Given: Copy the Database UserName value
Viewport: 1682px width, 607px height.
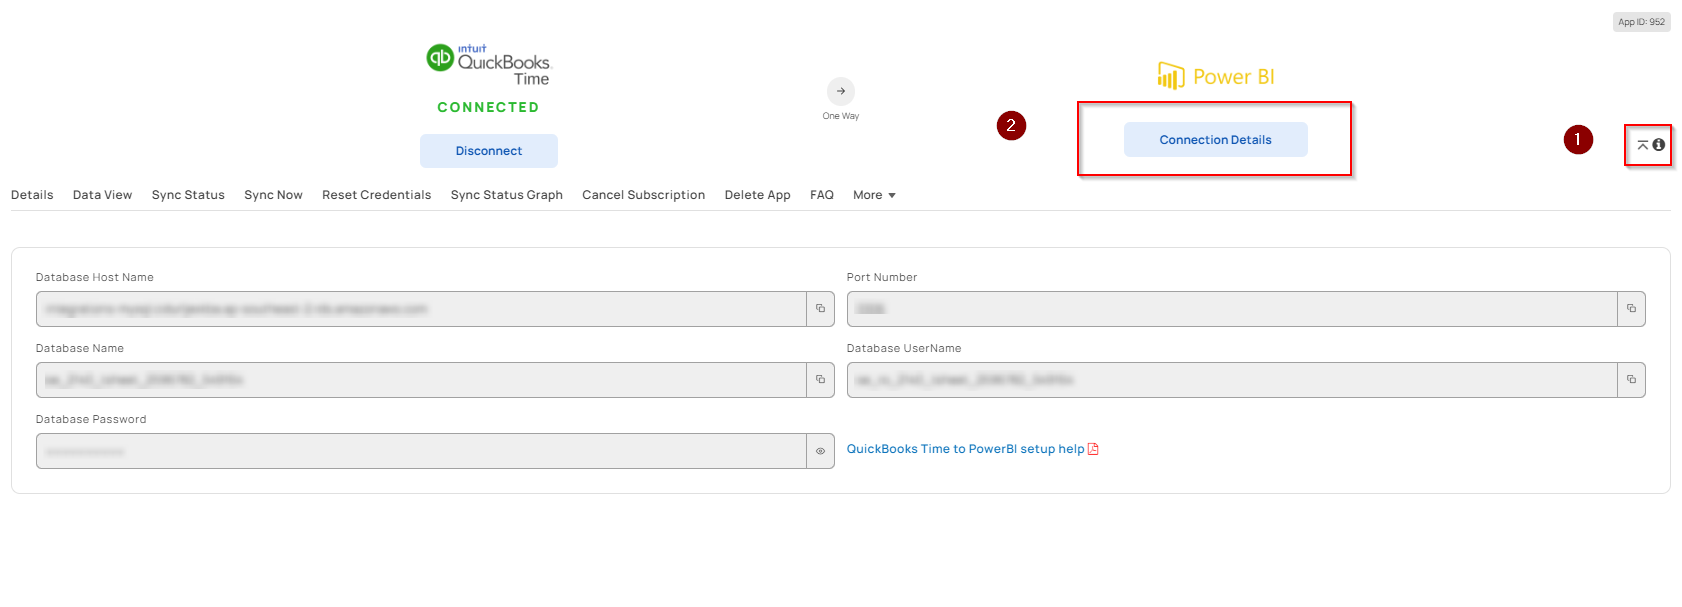Looking at the screenshot, I should 1631,380.
